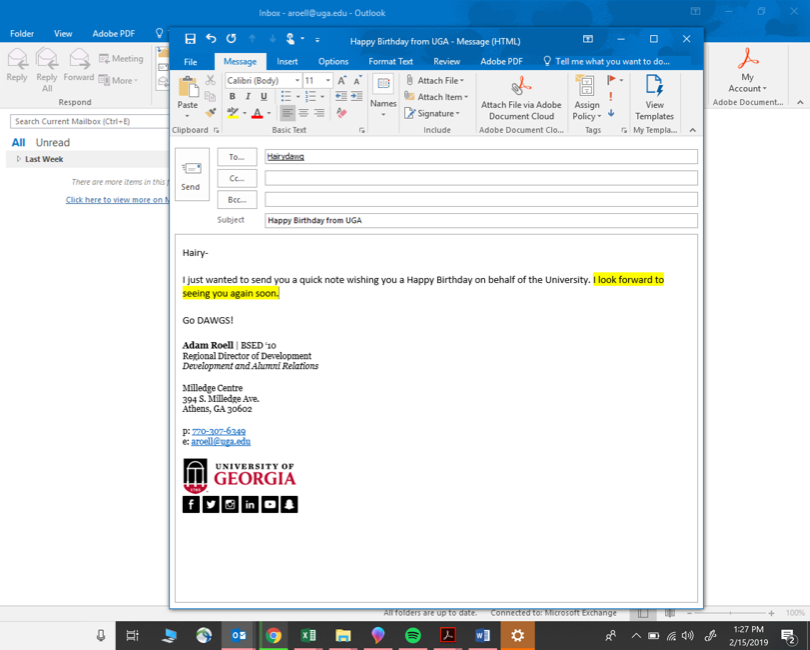The height and width of the screenshot is (650, 810).
Task: Open the address book Names icon
Action: (x=383, y=85)
